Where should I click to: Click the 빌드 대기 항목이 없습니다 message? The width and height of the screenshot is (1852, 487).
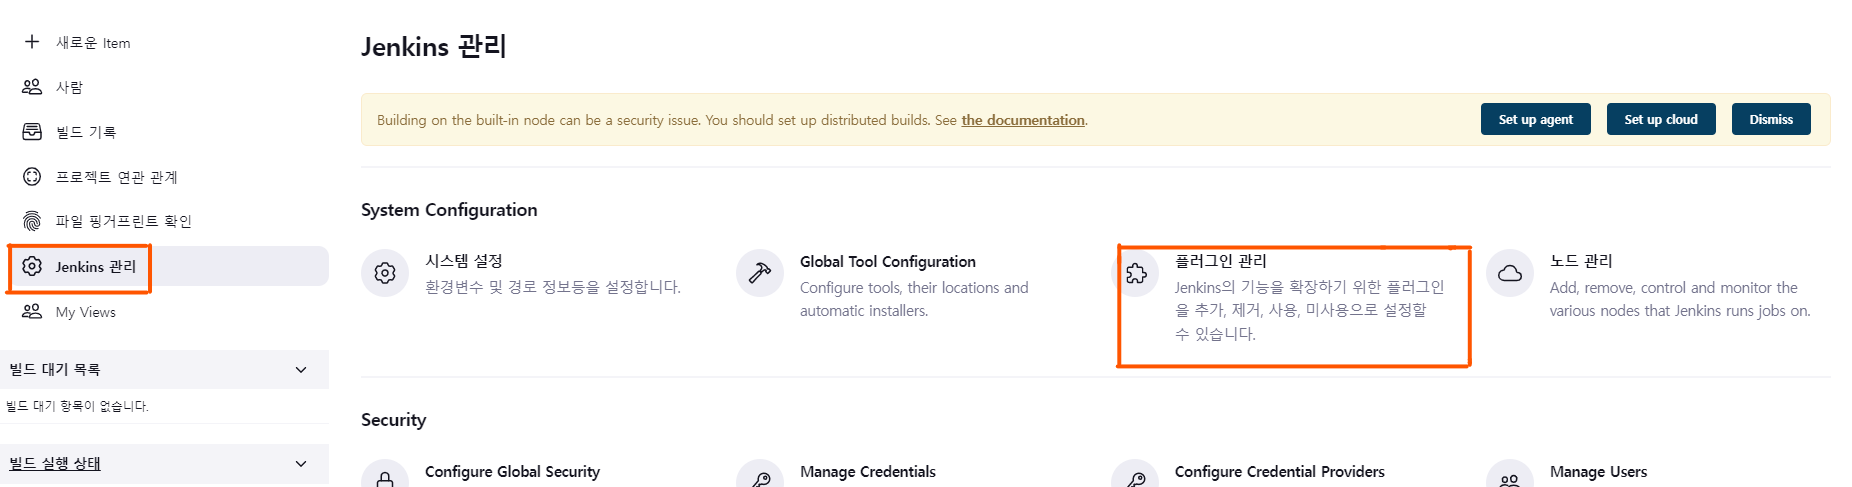[x=77, y=406]
